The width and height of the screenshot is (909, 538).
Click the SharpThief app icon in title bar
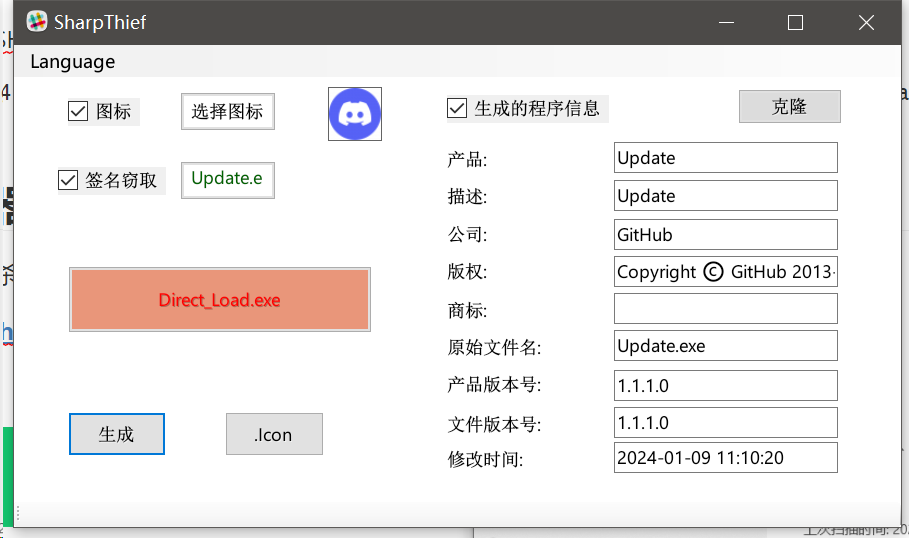37,22
